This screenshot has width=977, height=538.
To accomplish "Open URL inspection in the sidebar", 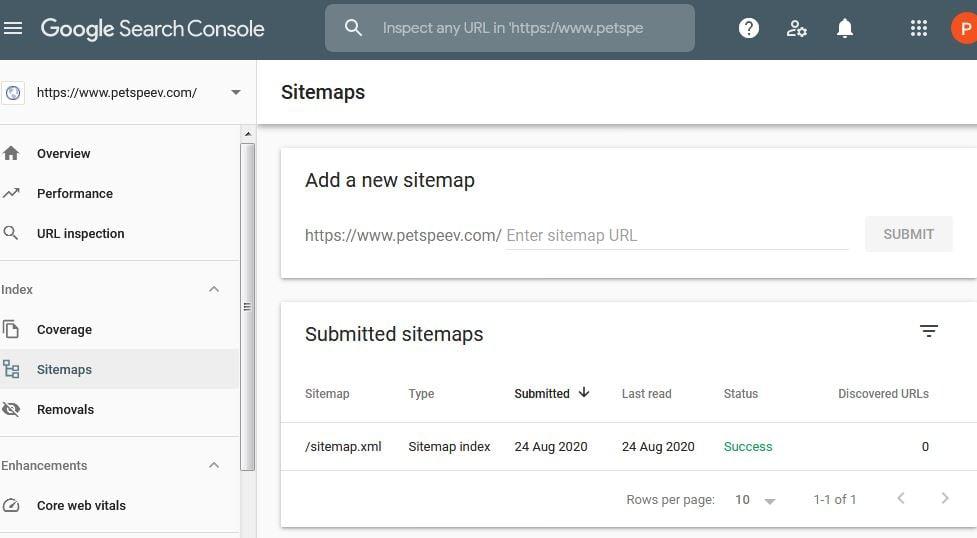I will pos(119,233).
